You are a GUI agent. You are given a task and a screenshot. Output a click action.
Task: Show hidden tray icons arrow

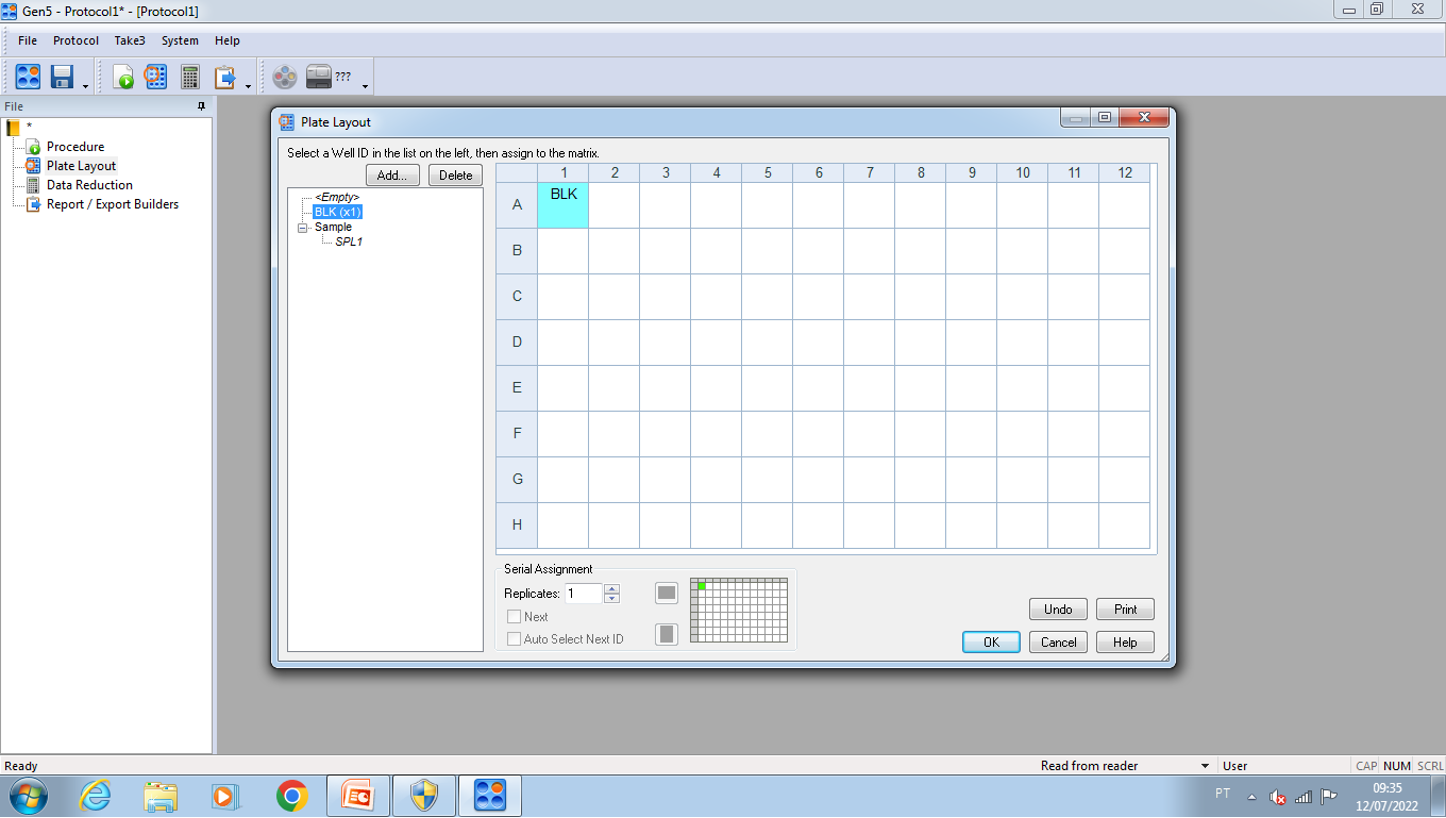(1251, 797)
